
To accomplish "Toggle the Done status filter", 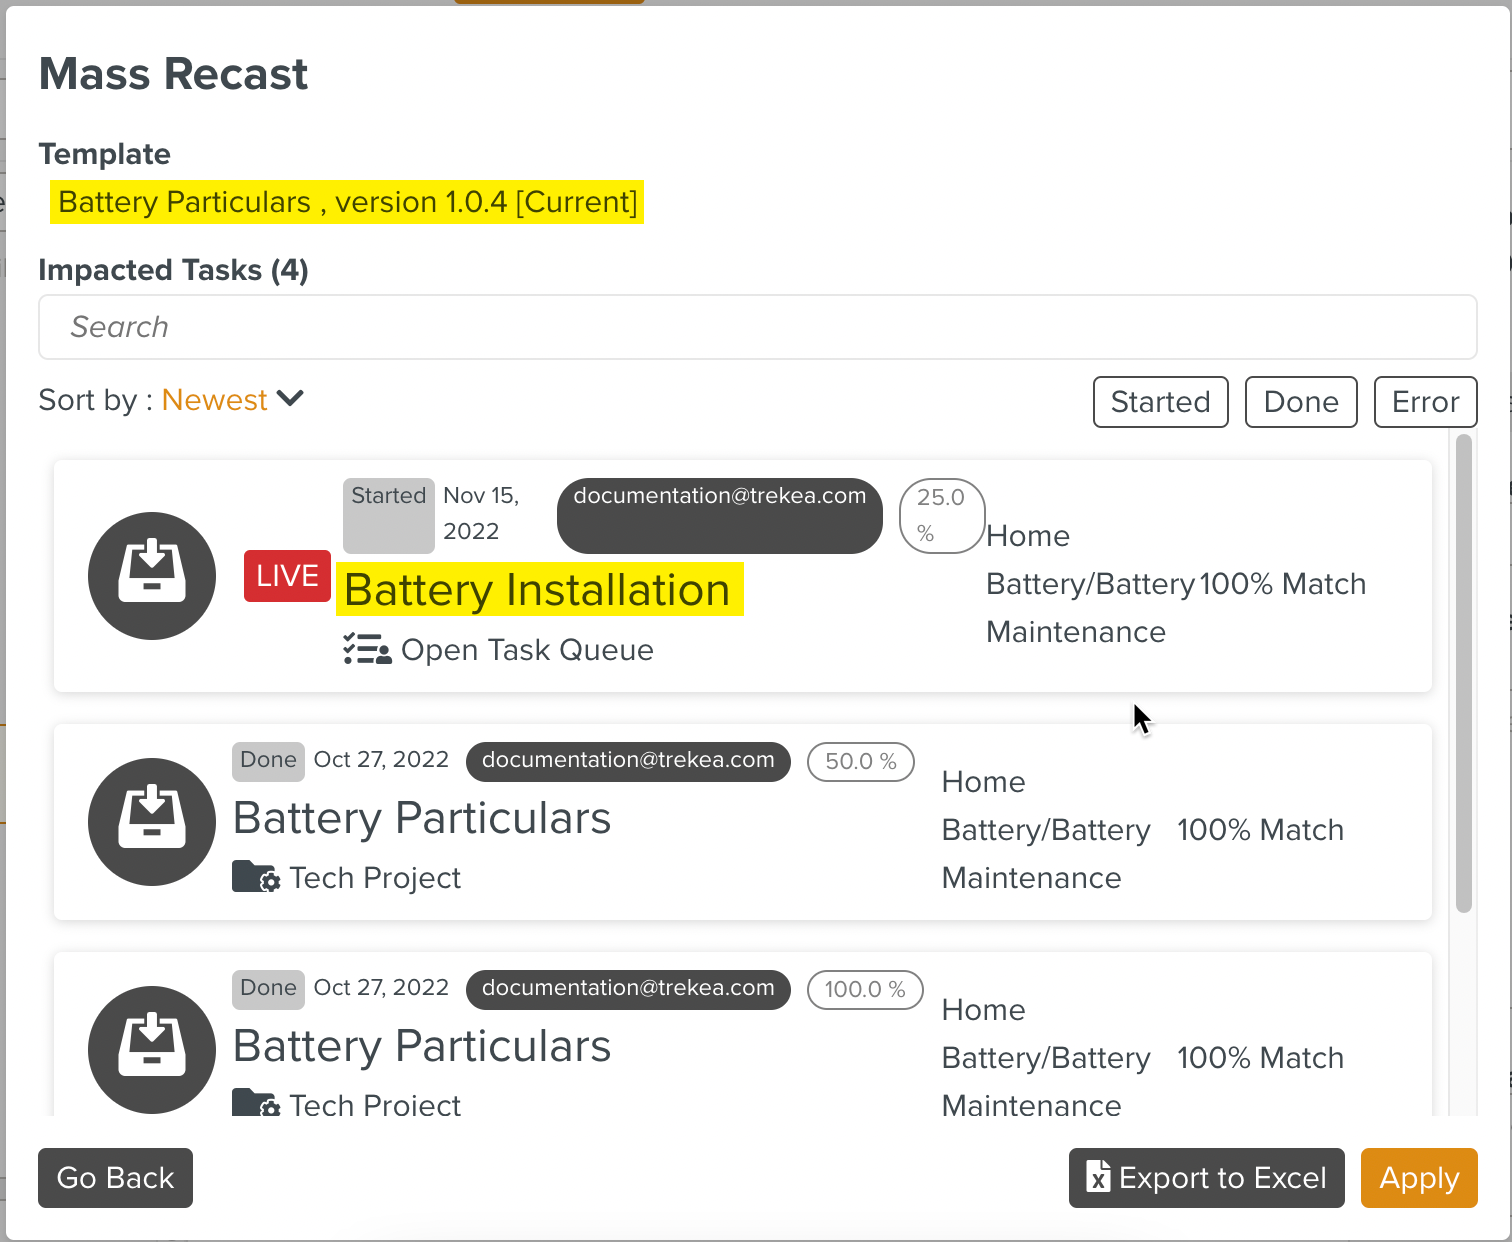I will (1300, 402).
